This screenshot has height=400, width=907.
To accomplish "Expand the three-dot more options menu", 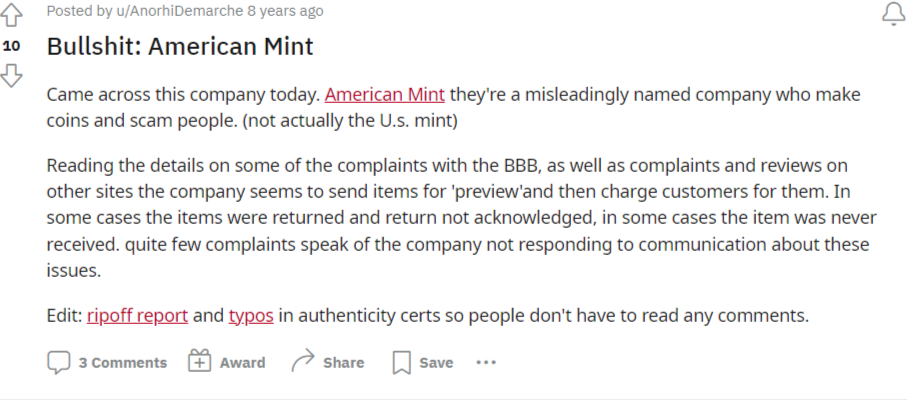I will click(x=486, y=362).
